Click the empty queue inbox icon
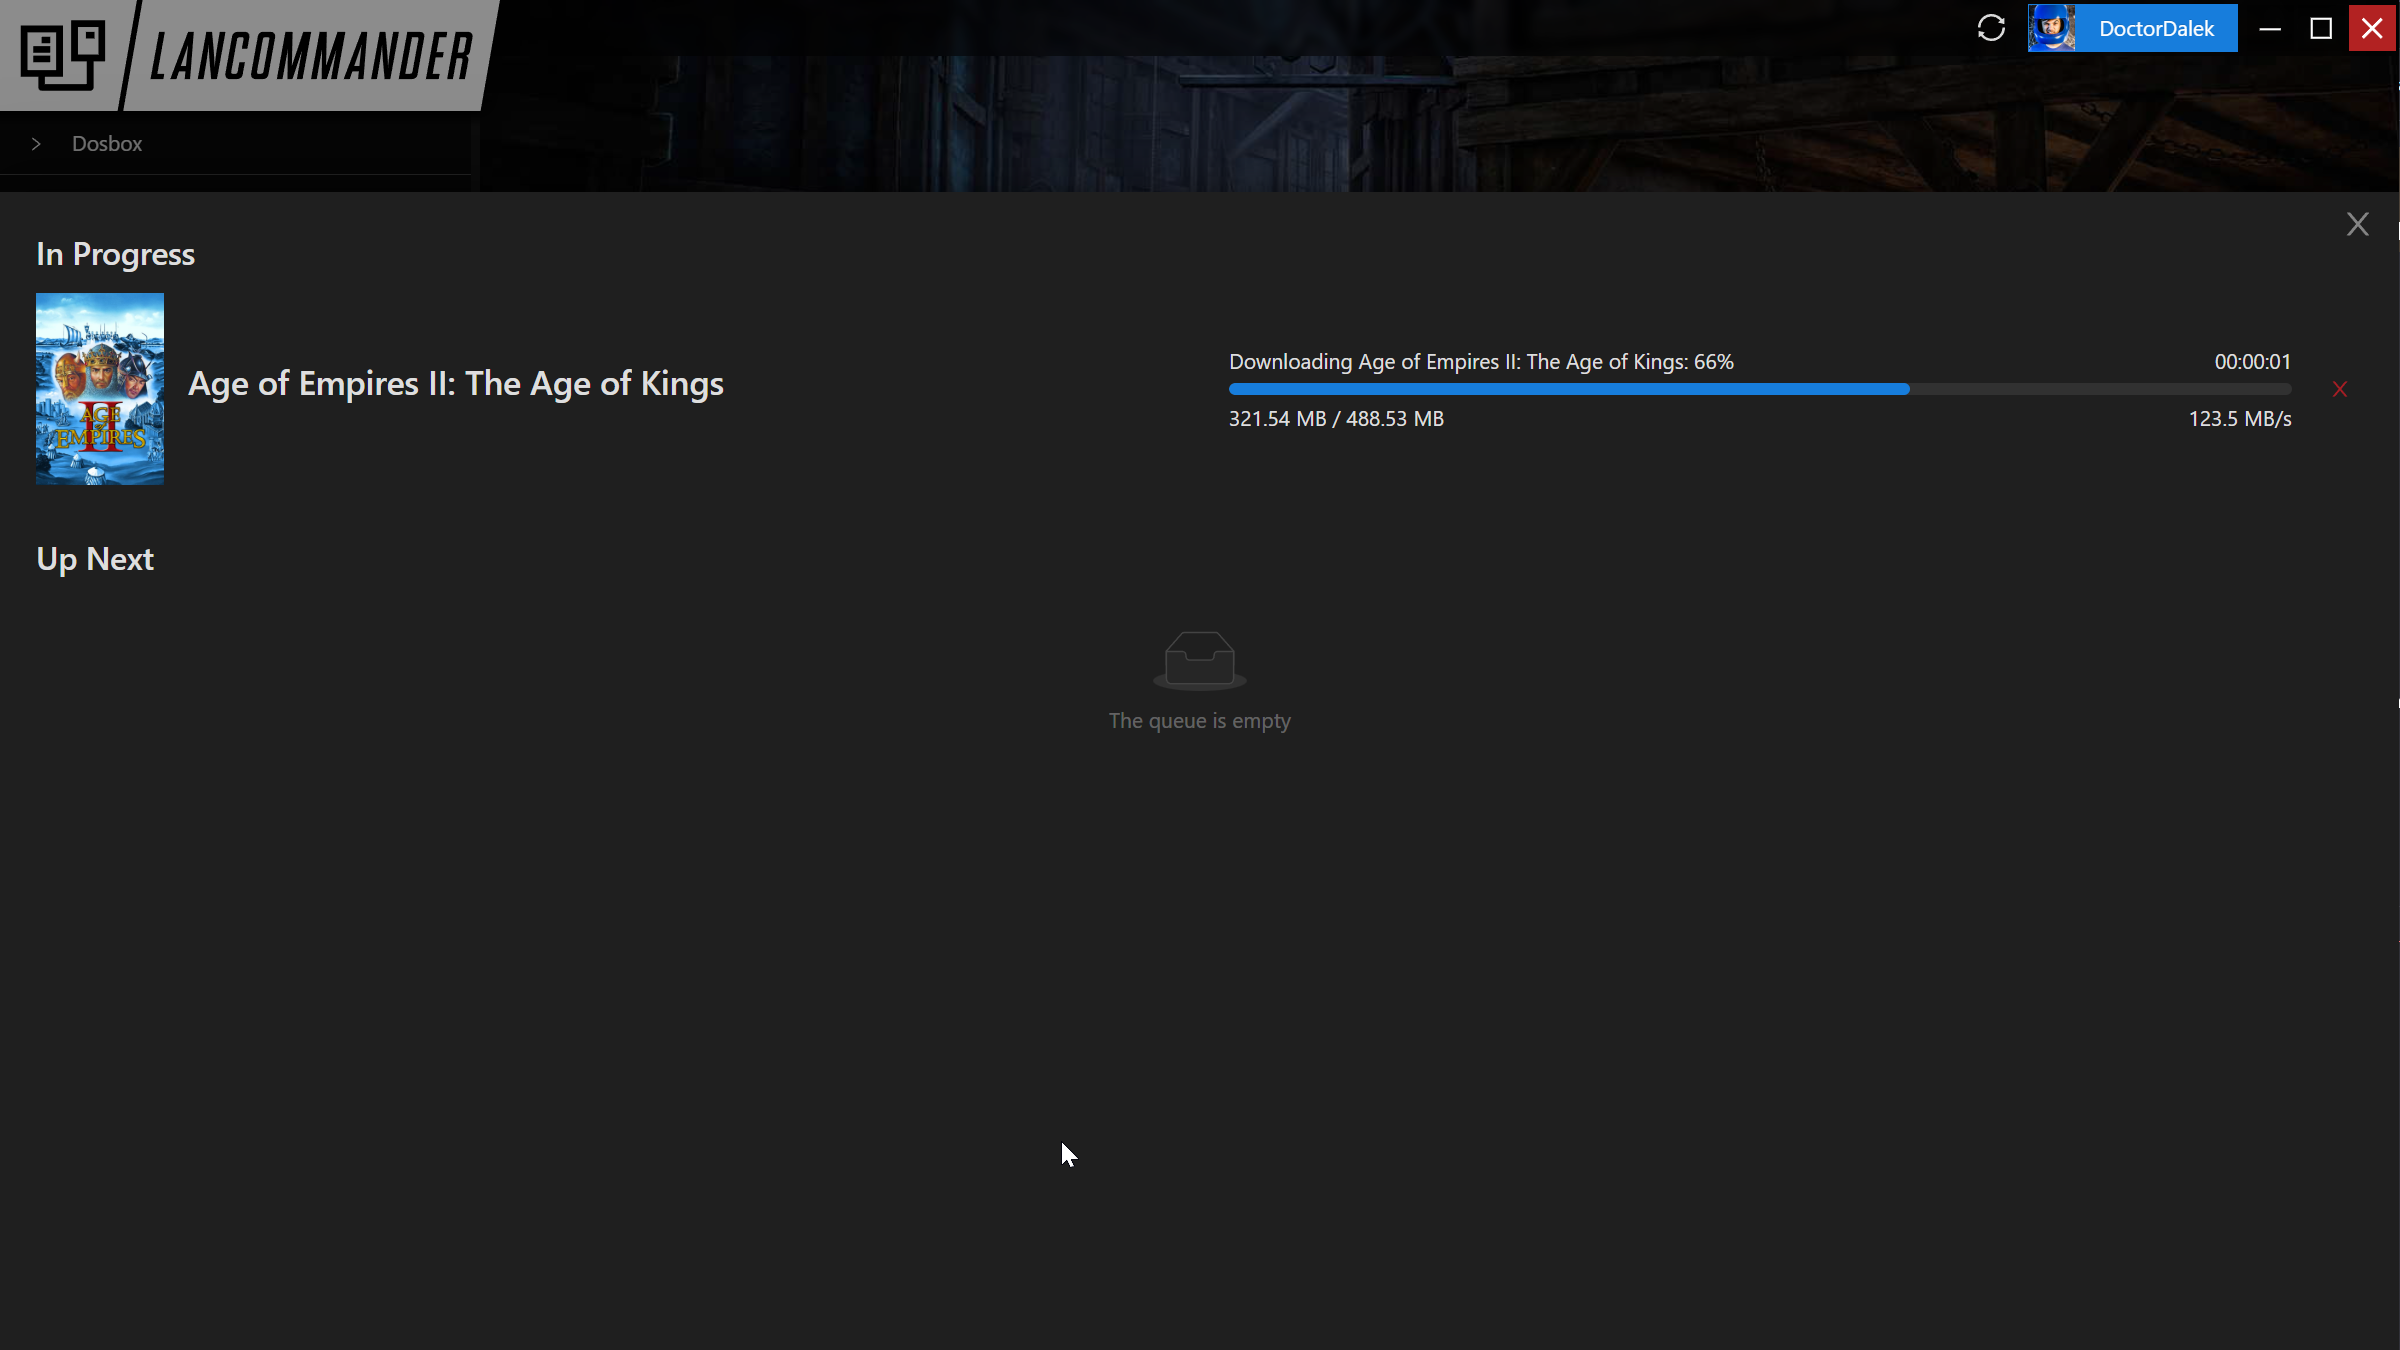Image resolution: width=2400 pixels, height=1350 pixels. (x=1200, y=660)
